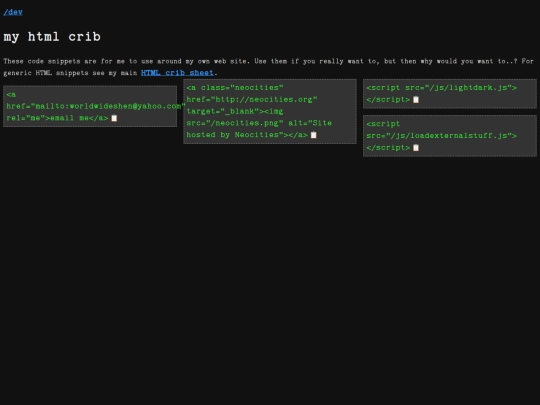Click the href="http://neocities.org" code line
Screen dimensions: 540x405
(252, 100)
